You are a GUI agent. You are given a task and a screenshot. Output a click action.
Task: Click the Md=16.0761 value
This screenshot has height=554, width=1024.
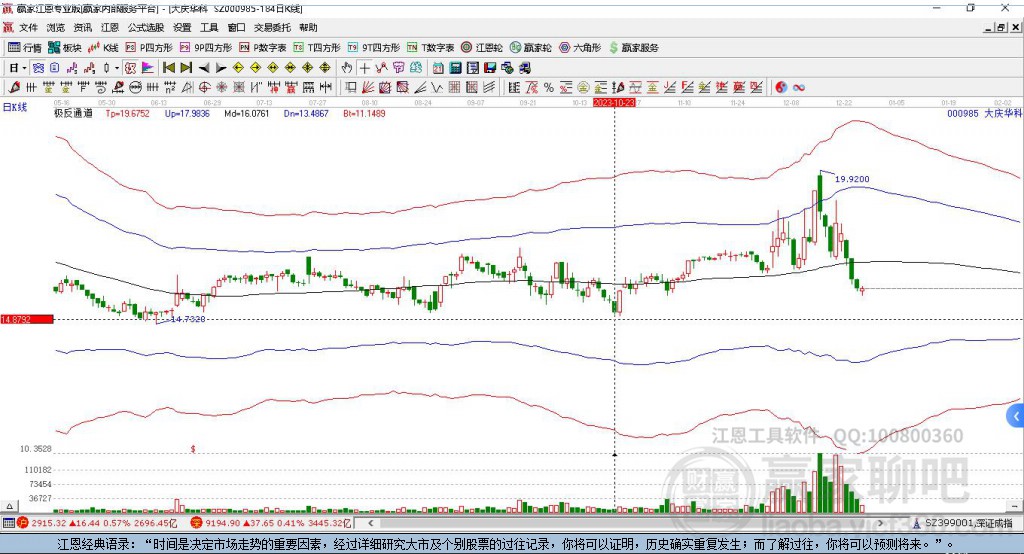tap(246, 113)
